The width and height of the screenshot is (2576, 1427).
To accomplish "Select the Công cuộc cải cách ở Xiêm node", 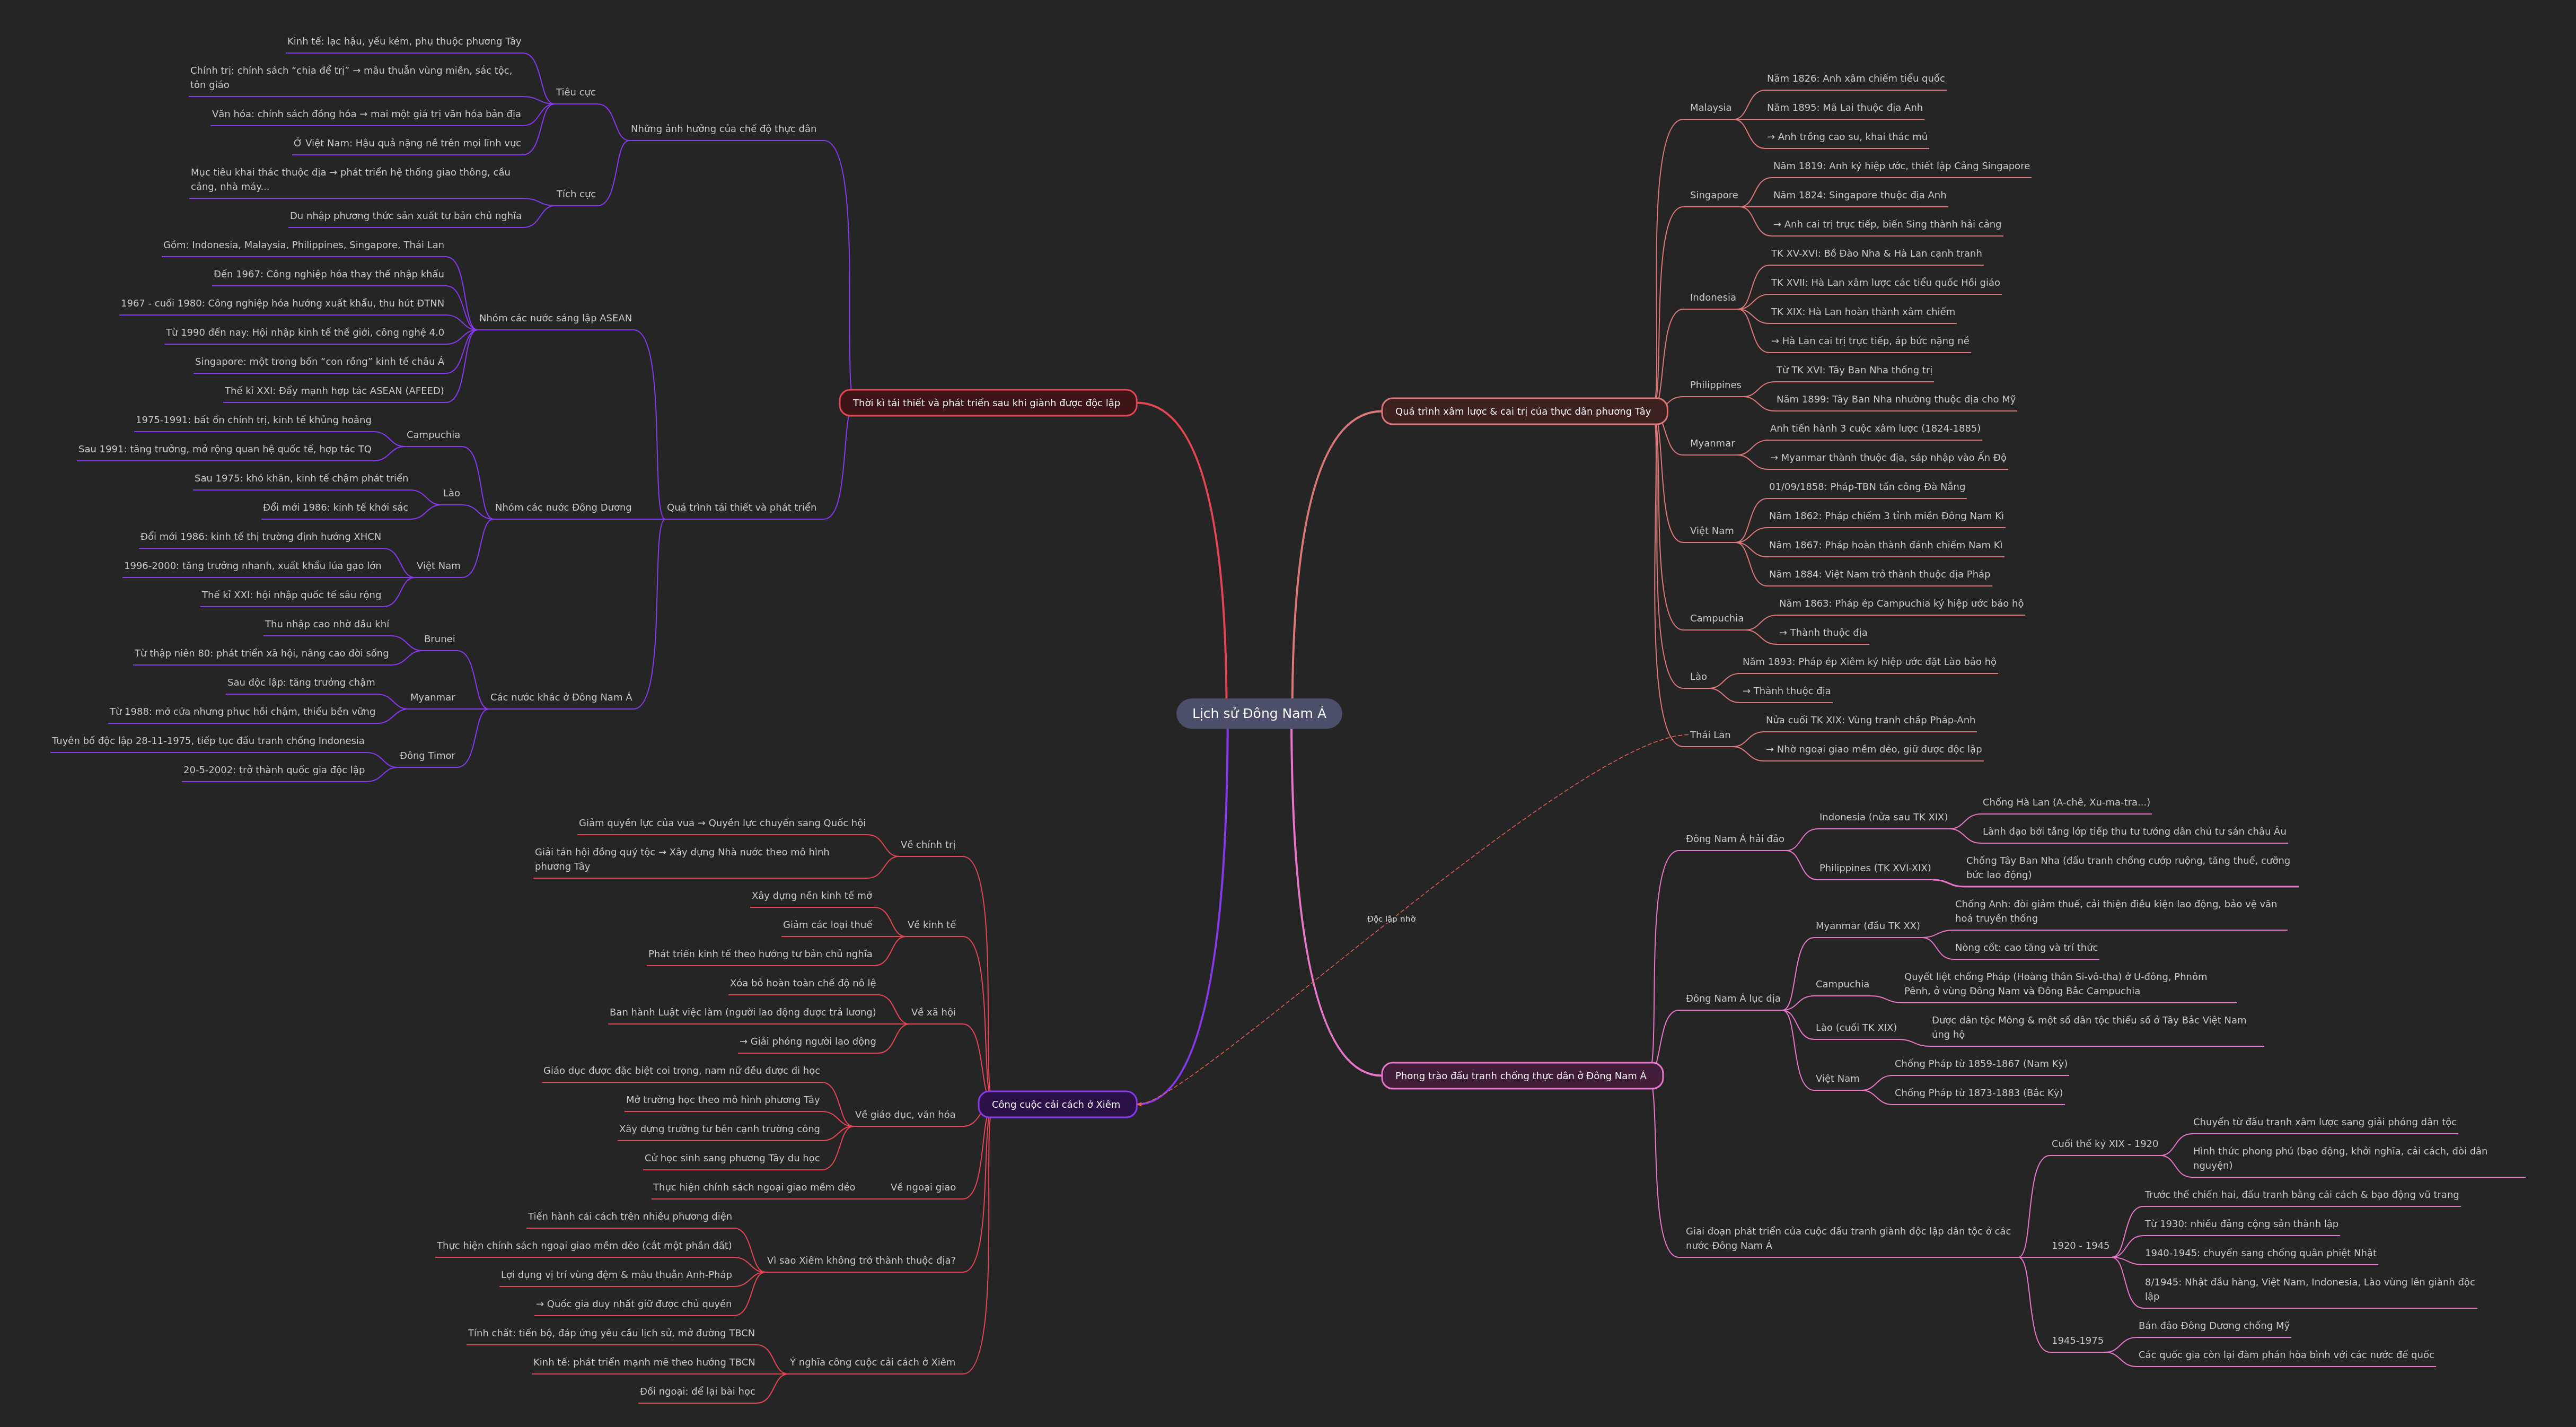I will point(1056,1104).
